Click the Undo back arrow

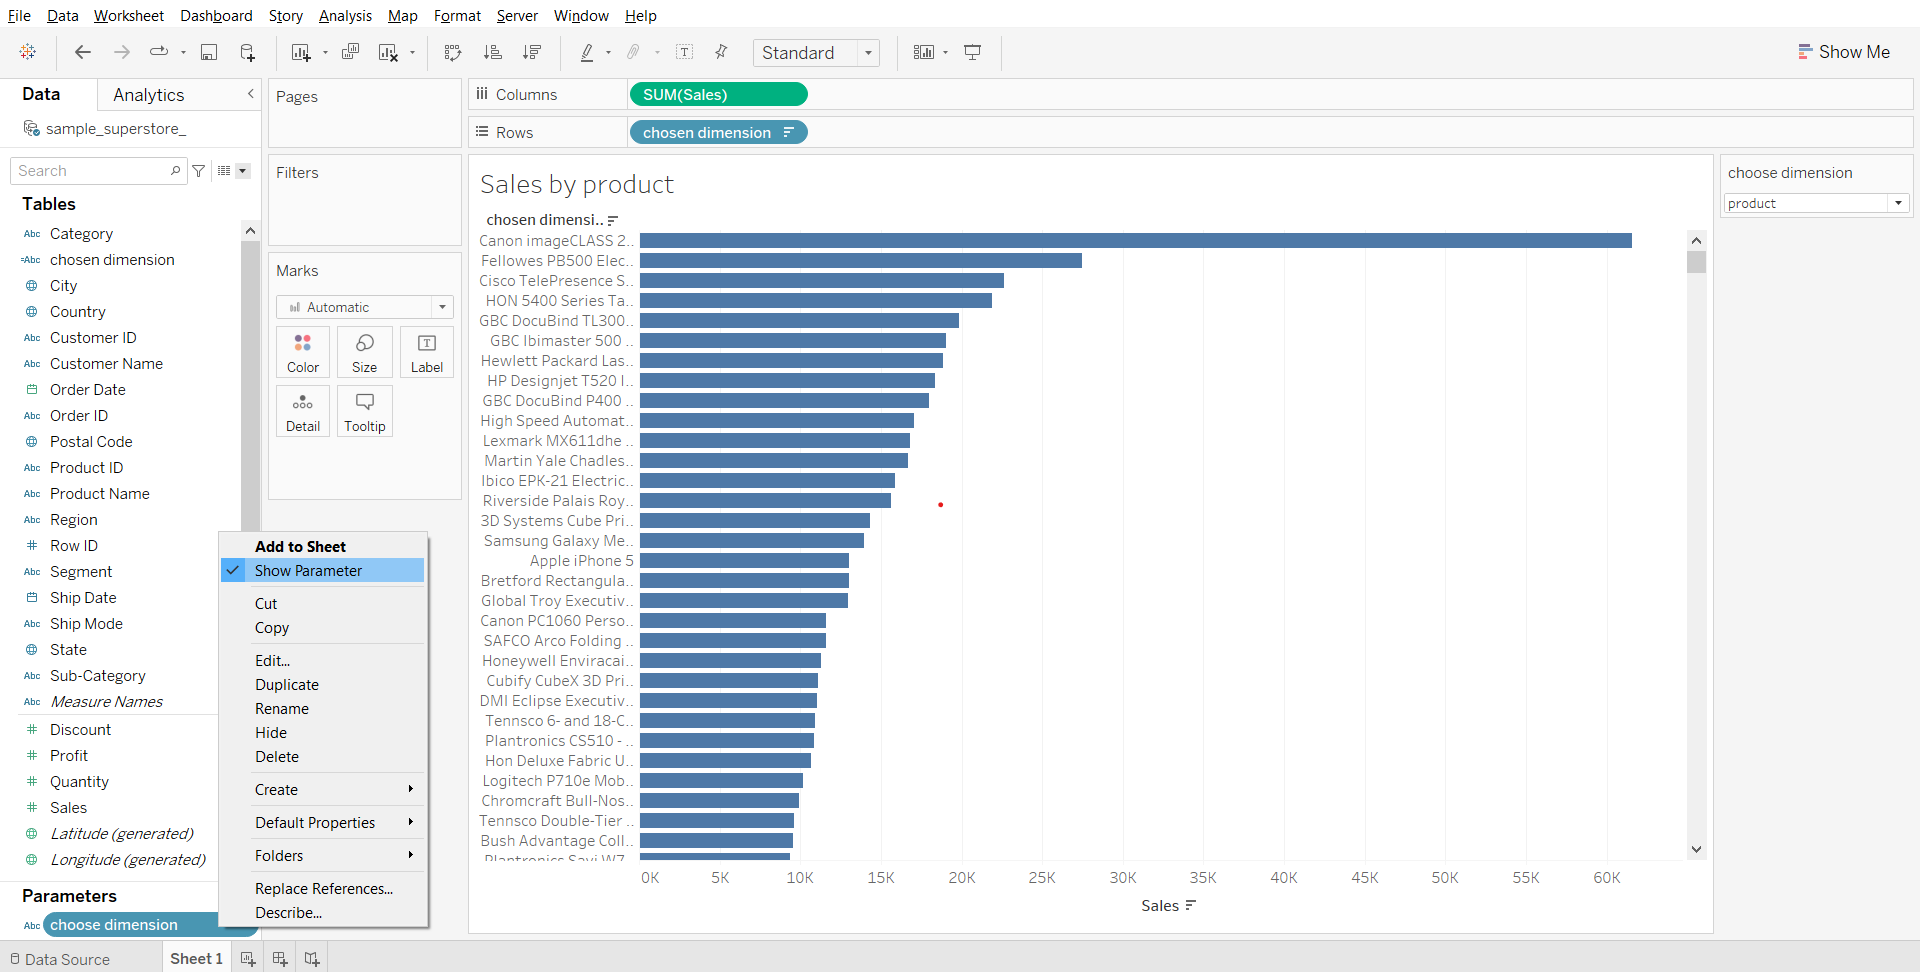(83, 53)
